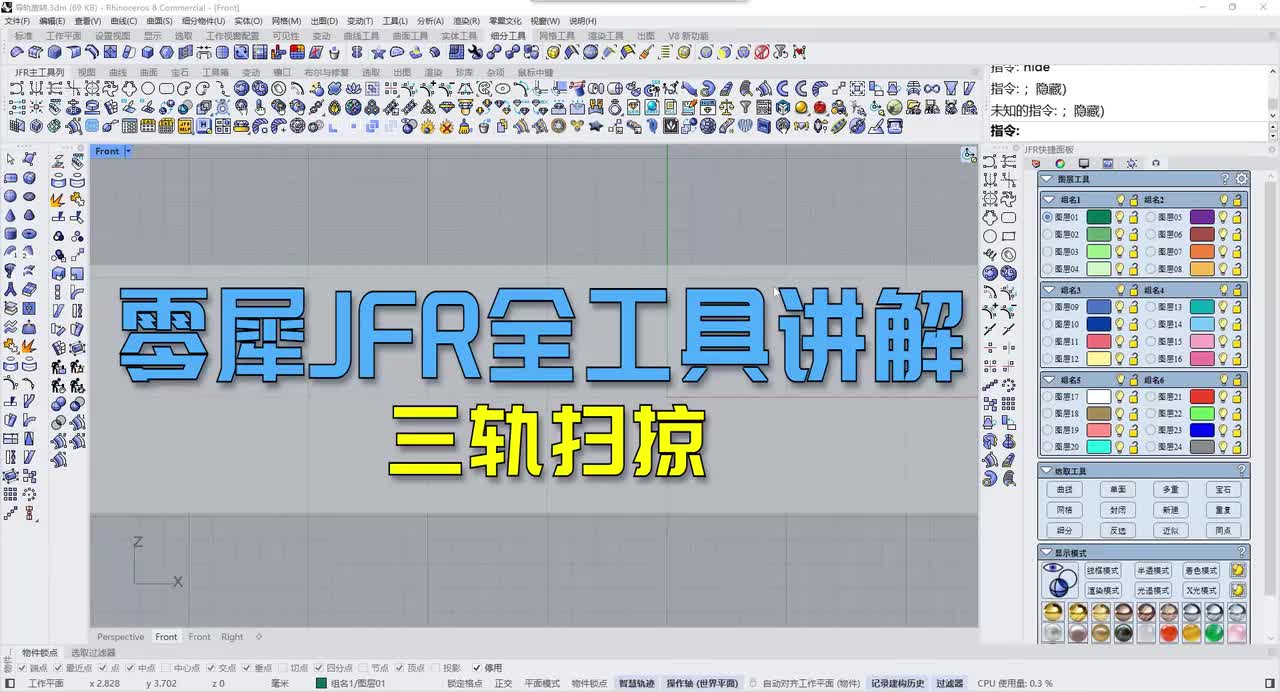
Task: Collapse the 显示模式 panel section
Action: click(x=1048, y=552)
